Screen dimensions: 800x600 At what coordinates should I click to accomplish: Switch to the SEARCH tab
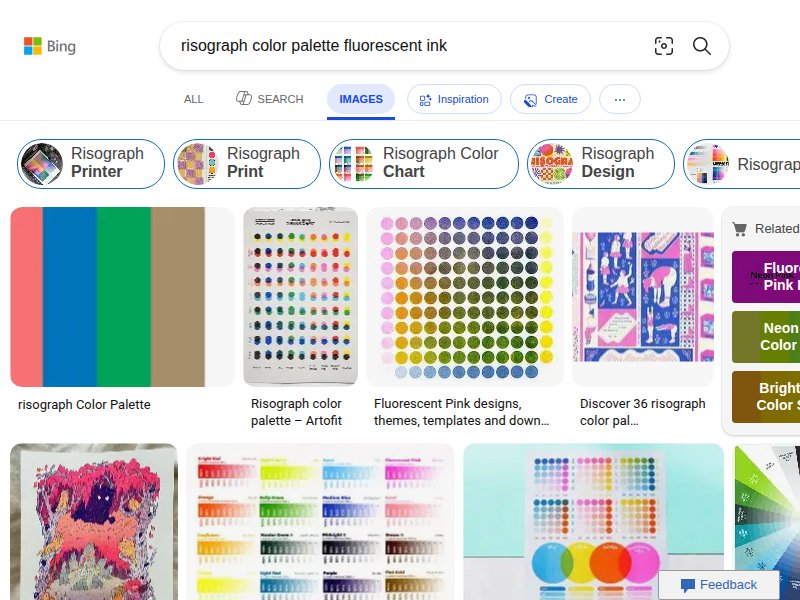269,99
